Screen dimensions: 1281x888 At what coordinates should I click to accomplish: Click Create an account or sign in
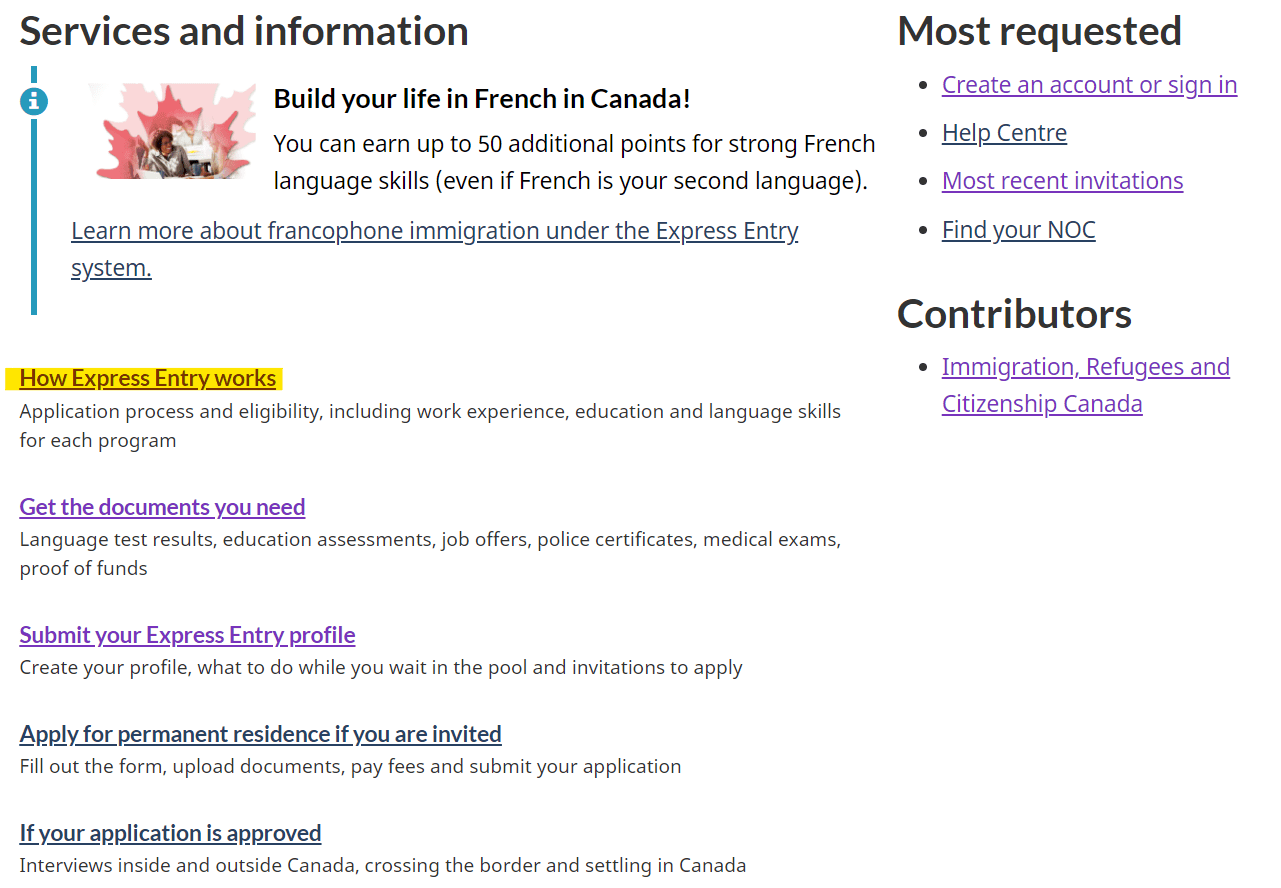tap(1089, 85)
